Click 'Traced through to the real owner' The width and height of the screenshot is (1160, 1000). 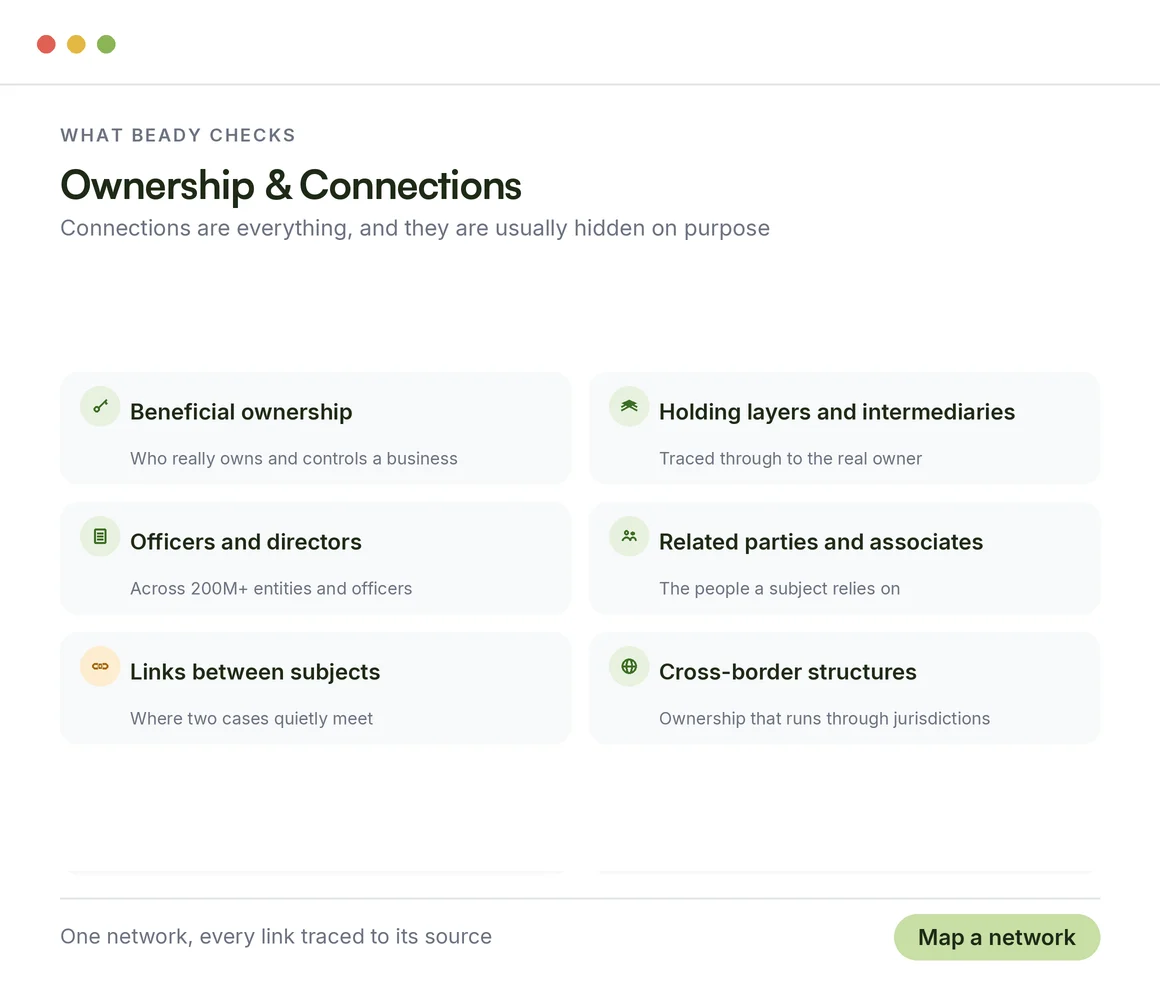click(x=790, y=459)
